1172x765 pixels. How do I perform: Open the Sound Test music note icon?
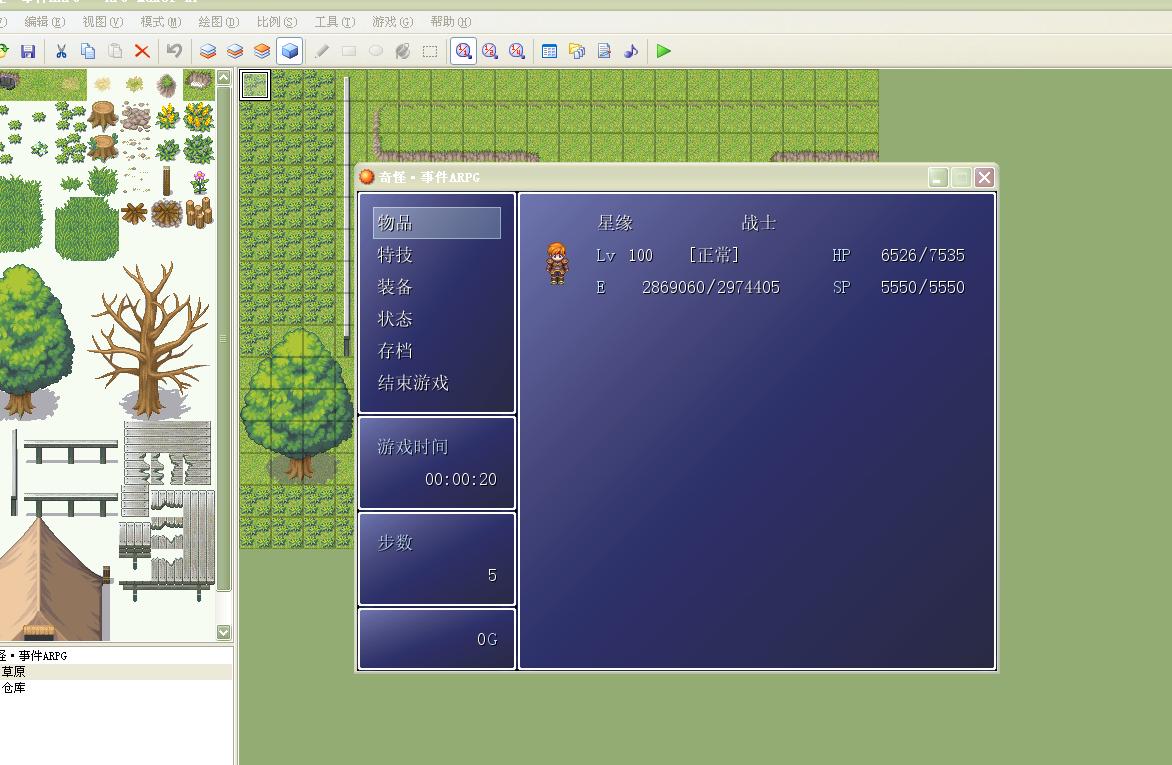click(x=631, y=51)
